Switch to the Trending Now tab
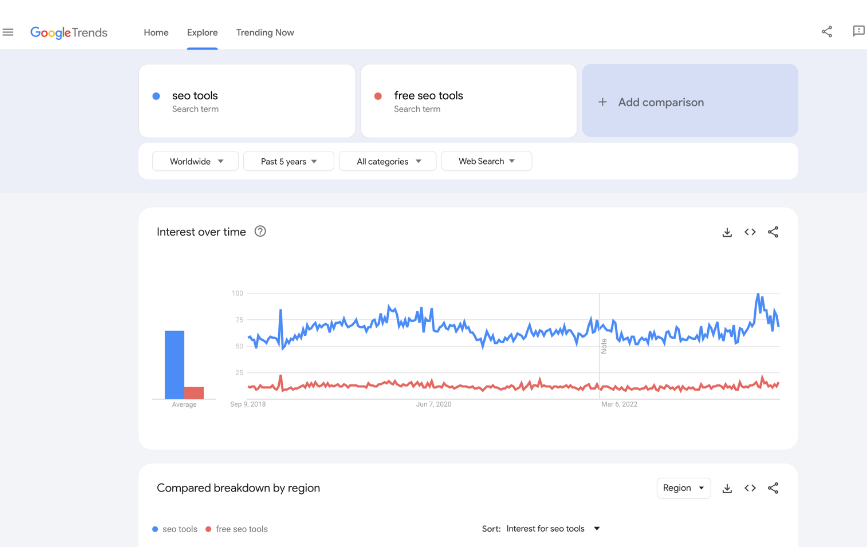Viewport: 867px width, 551px height. coord(265,33)
